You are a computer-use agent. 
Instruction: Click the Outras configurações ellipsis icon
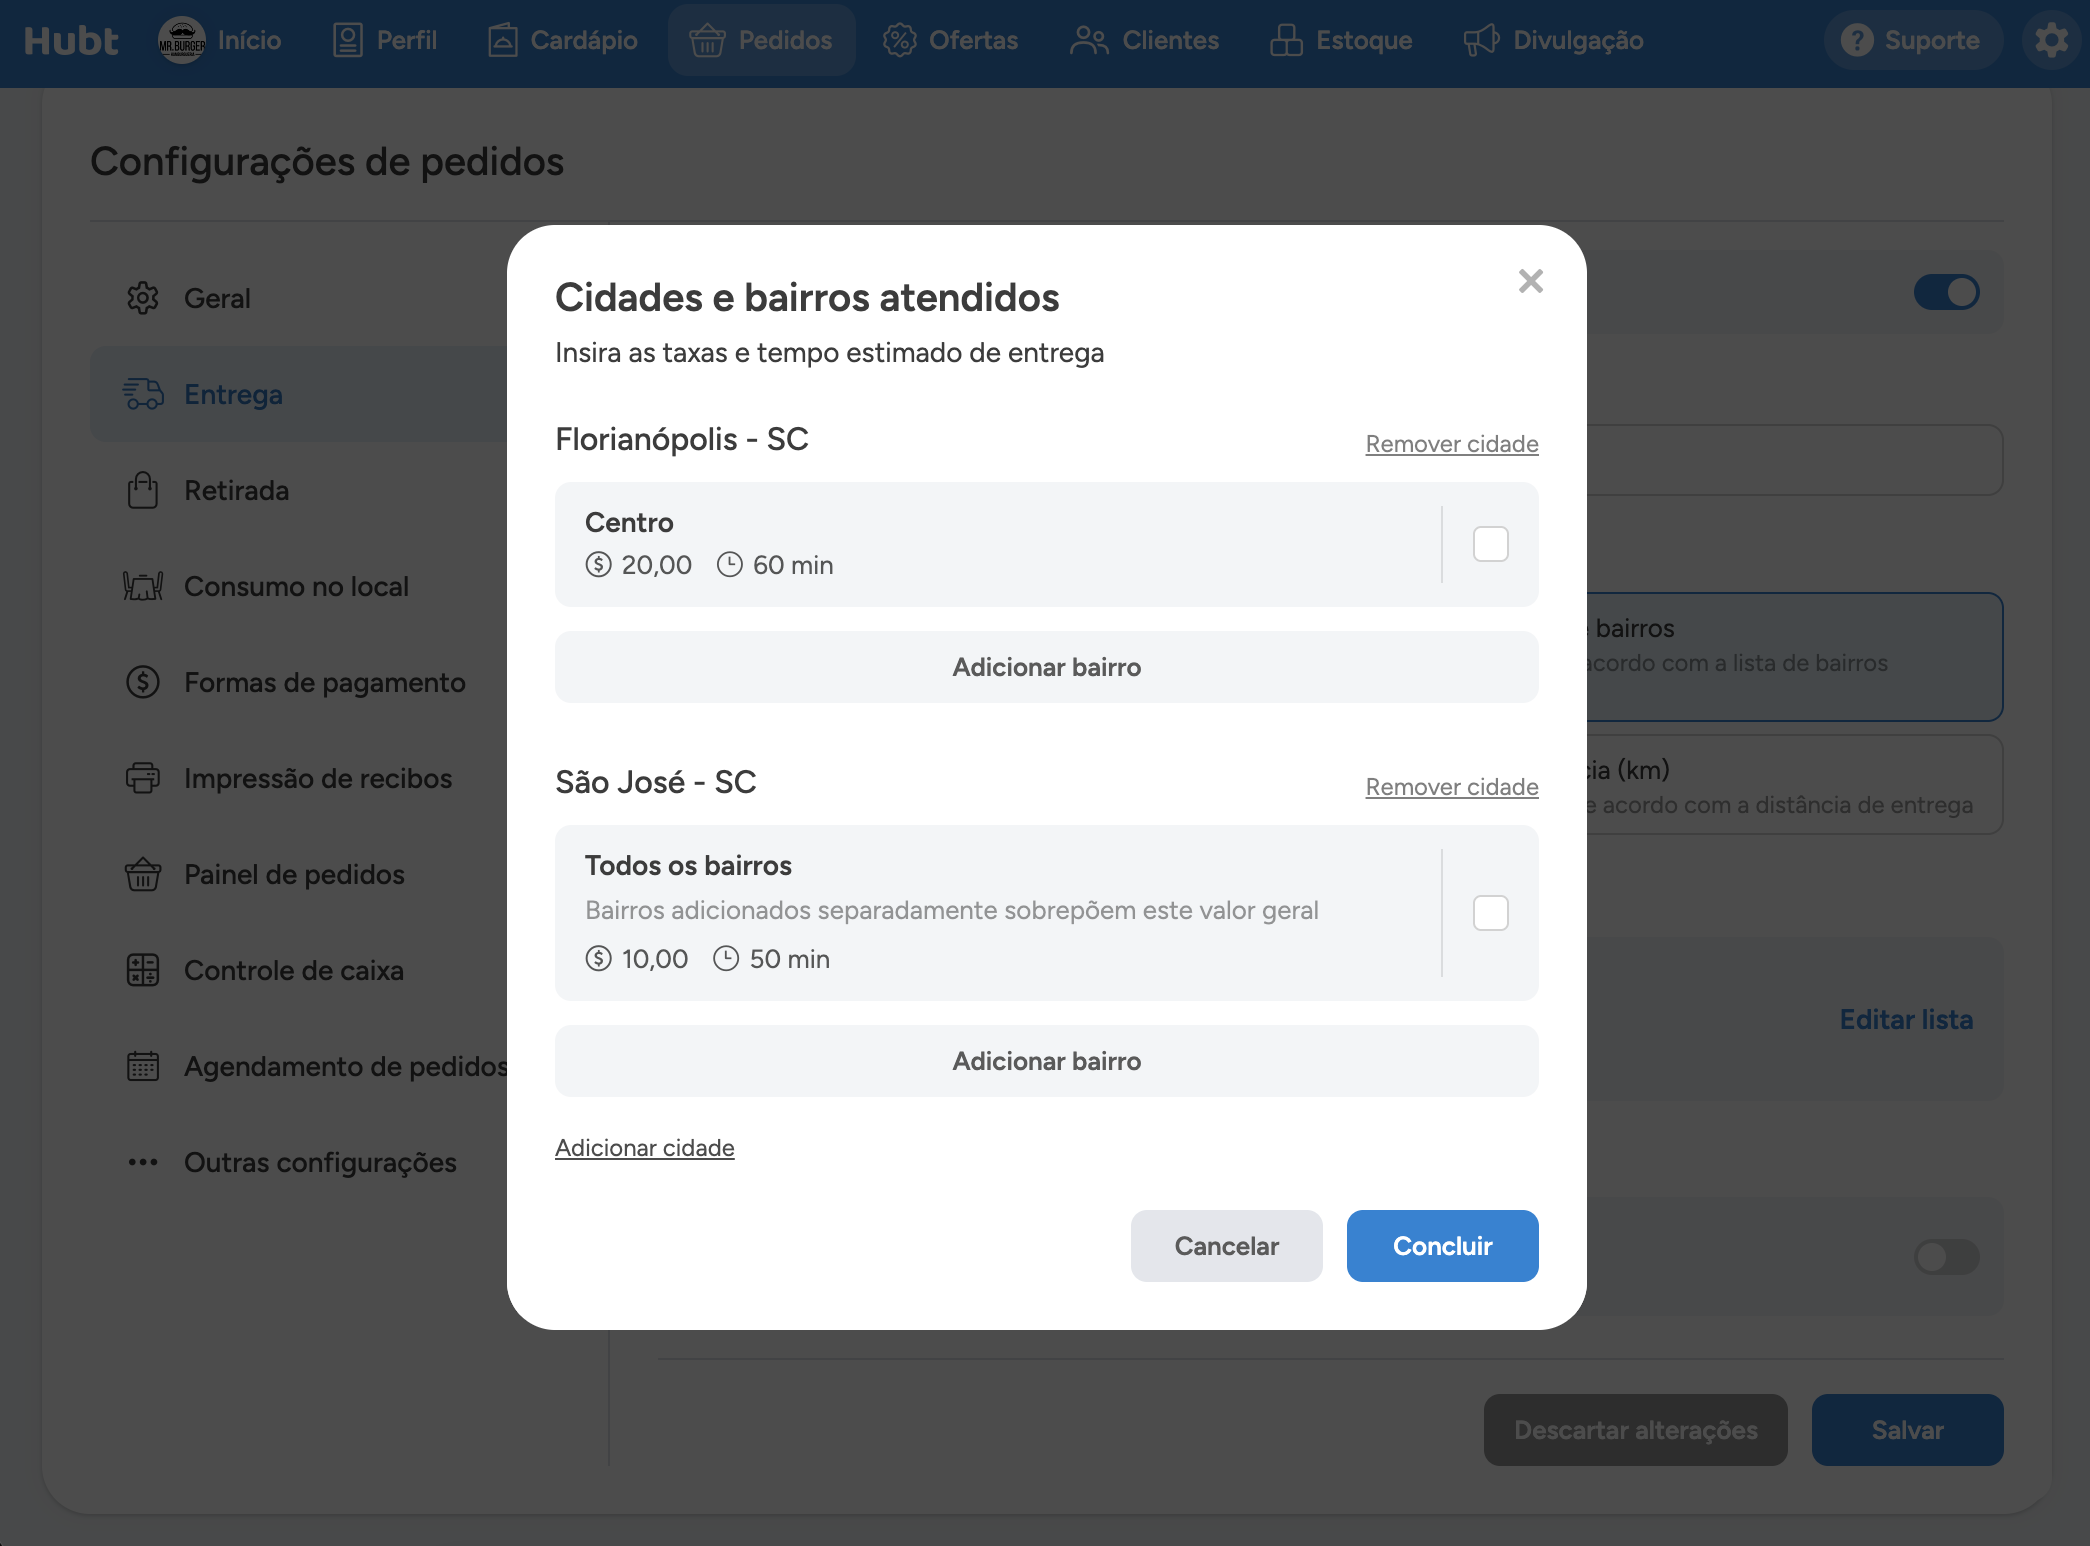(143, 1162)
